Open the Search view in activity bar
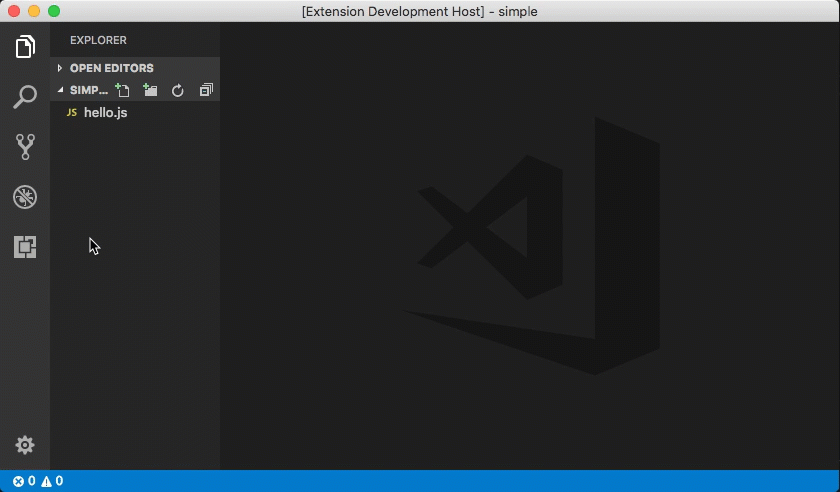Screen dimensions: 840x492 click(x=25, y=97)
